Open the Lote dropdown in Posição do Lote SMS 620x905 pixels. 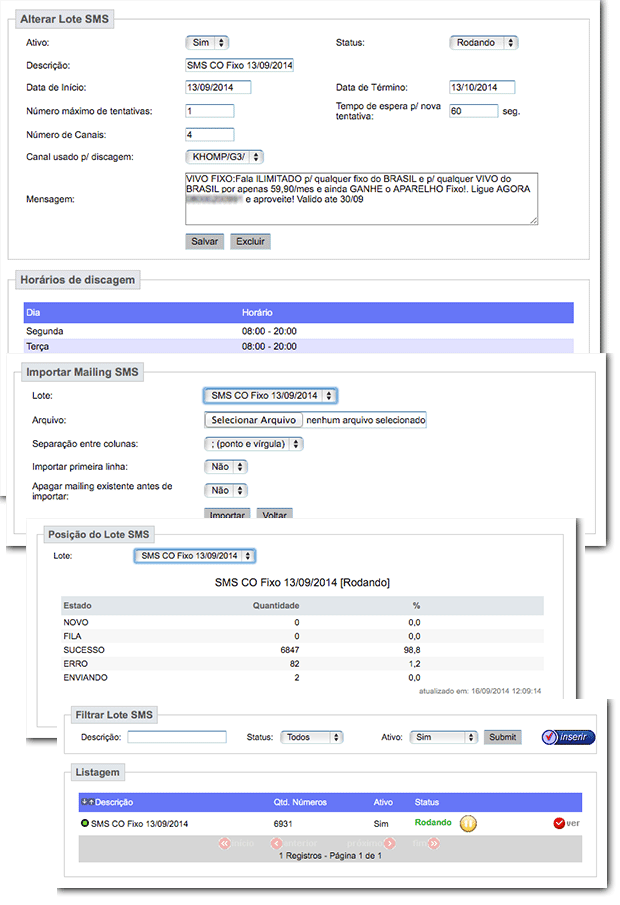tap(195, 555)
